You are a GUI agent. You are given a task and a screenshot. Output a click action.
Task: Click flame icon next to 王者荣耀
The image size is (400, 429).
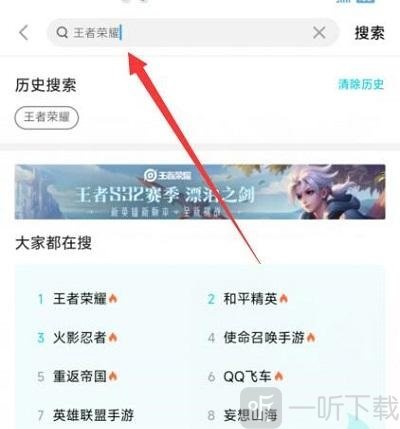point(113,298)
